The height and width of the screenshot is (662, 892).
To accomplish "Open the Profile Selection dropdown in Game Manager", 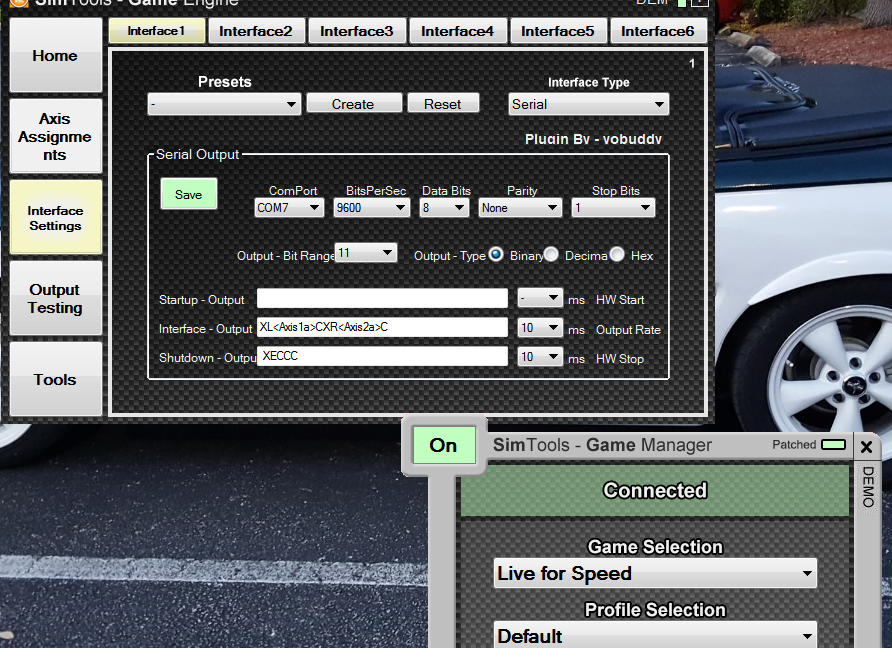I will 655,635.
